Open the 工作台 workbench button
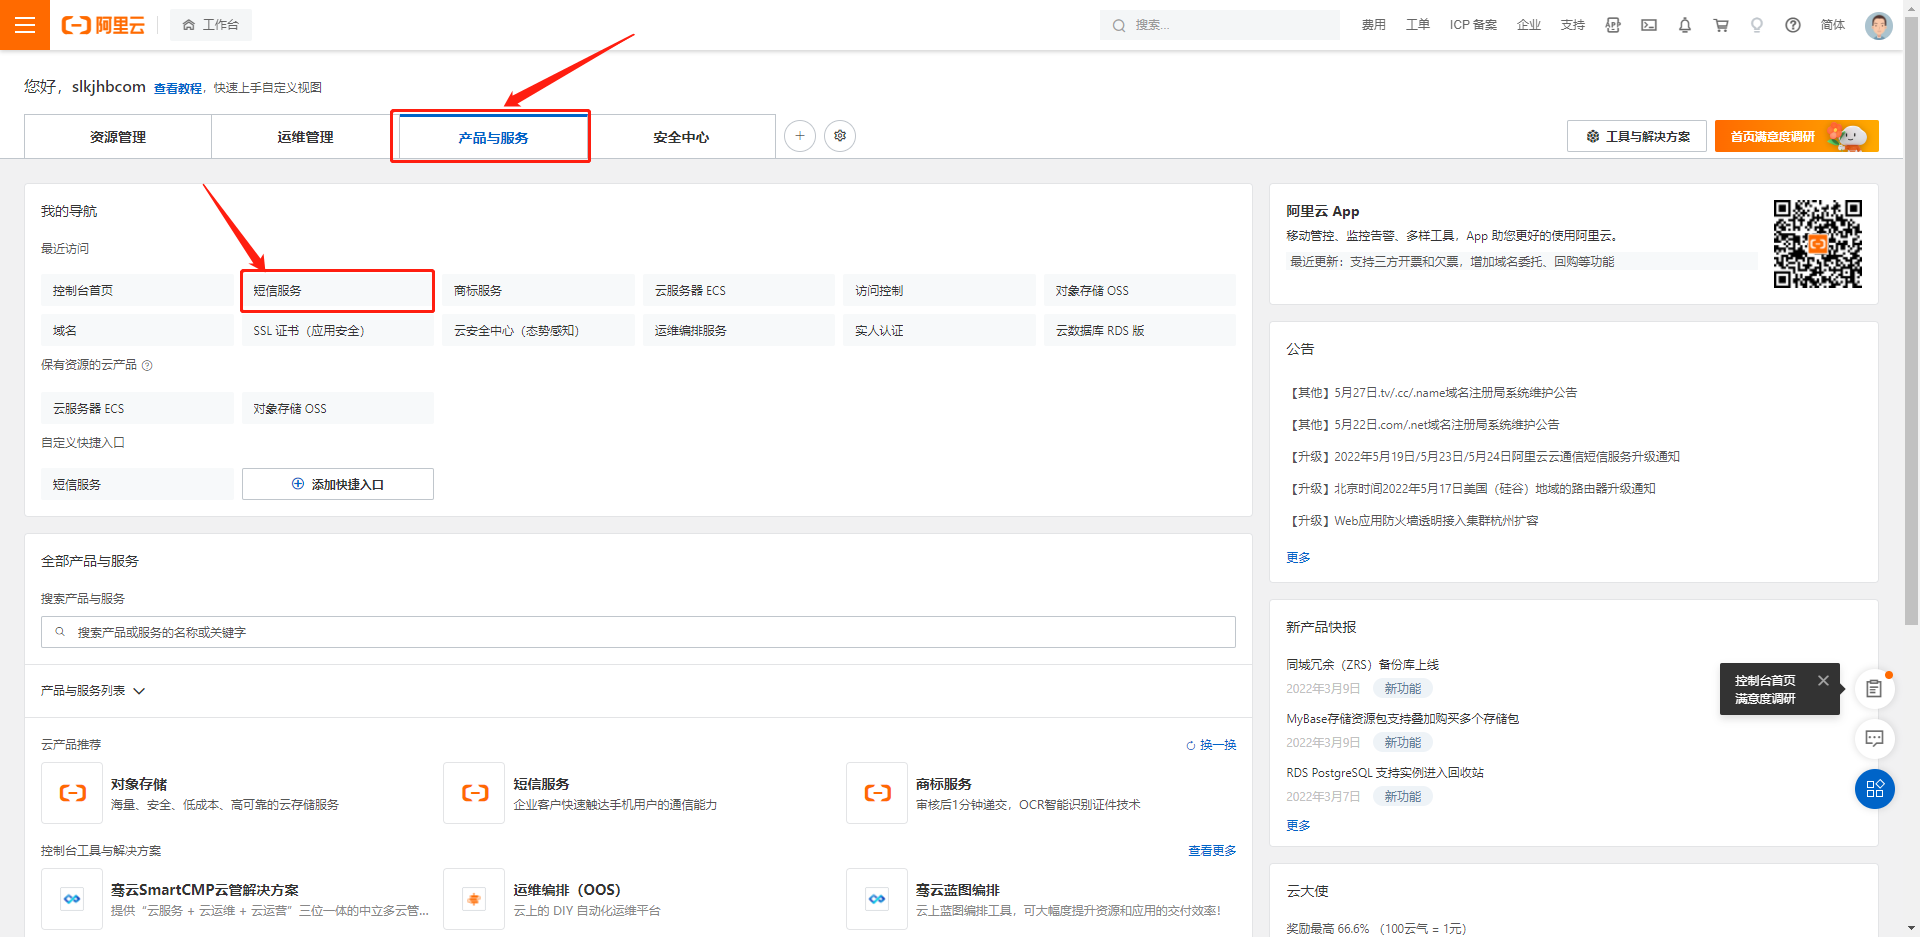 coord(211,25)
